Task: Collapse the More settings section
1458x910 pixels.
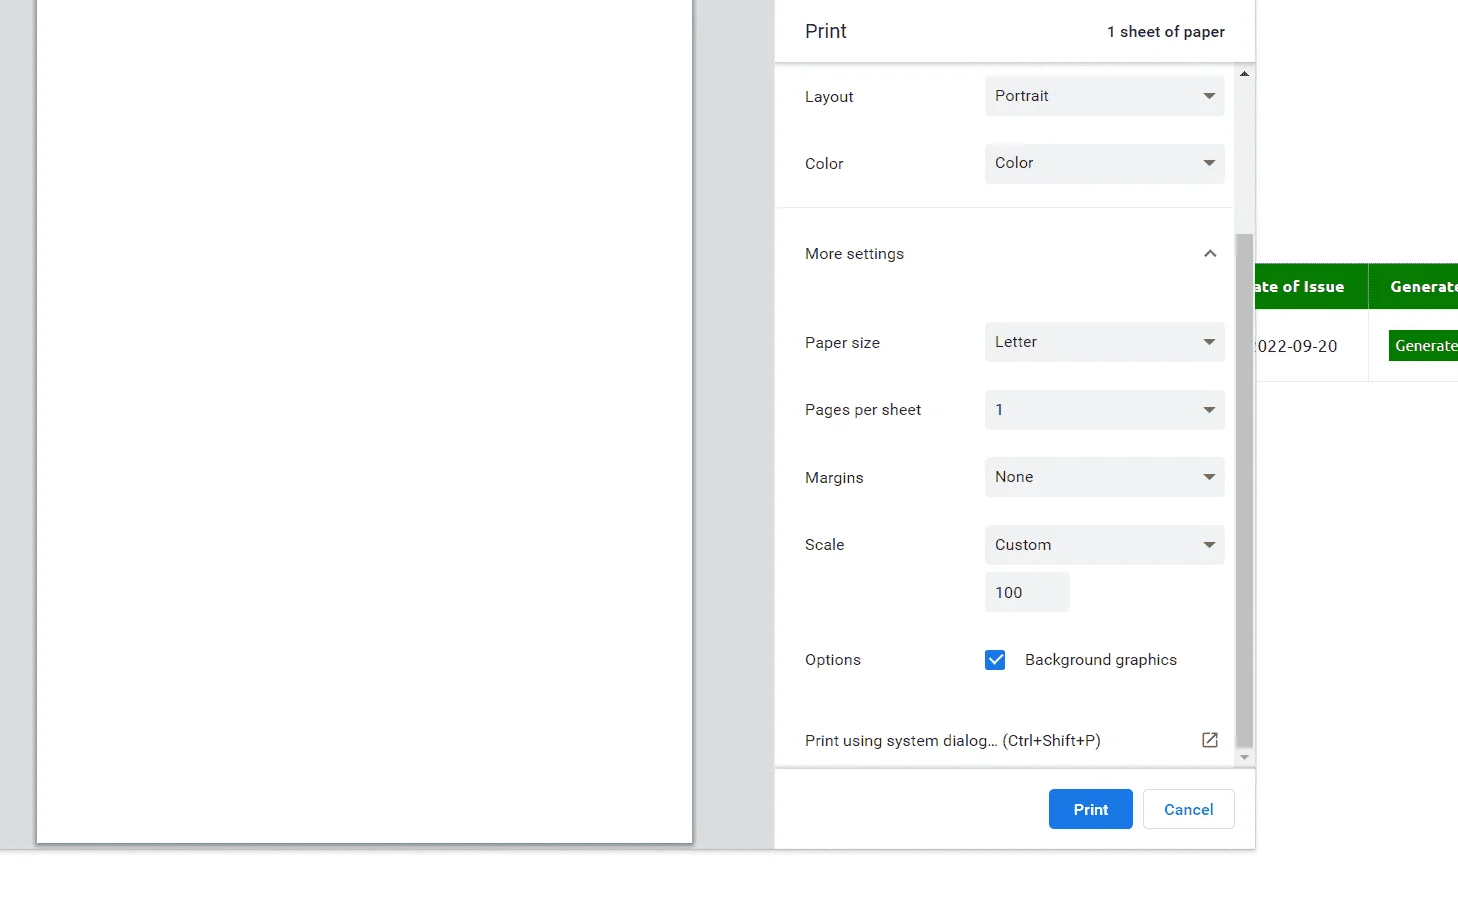Action: point(1210,254)
